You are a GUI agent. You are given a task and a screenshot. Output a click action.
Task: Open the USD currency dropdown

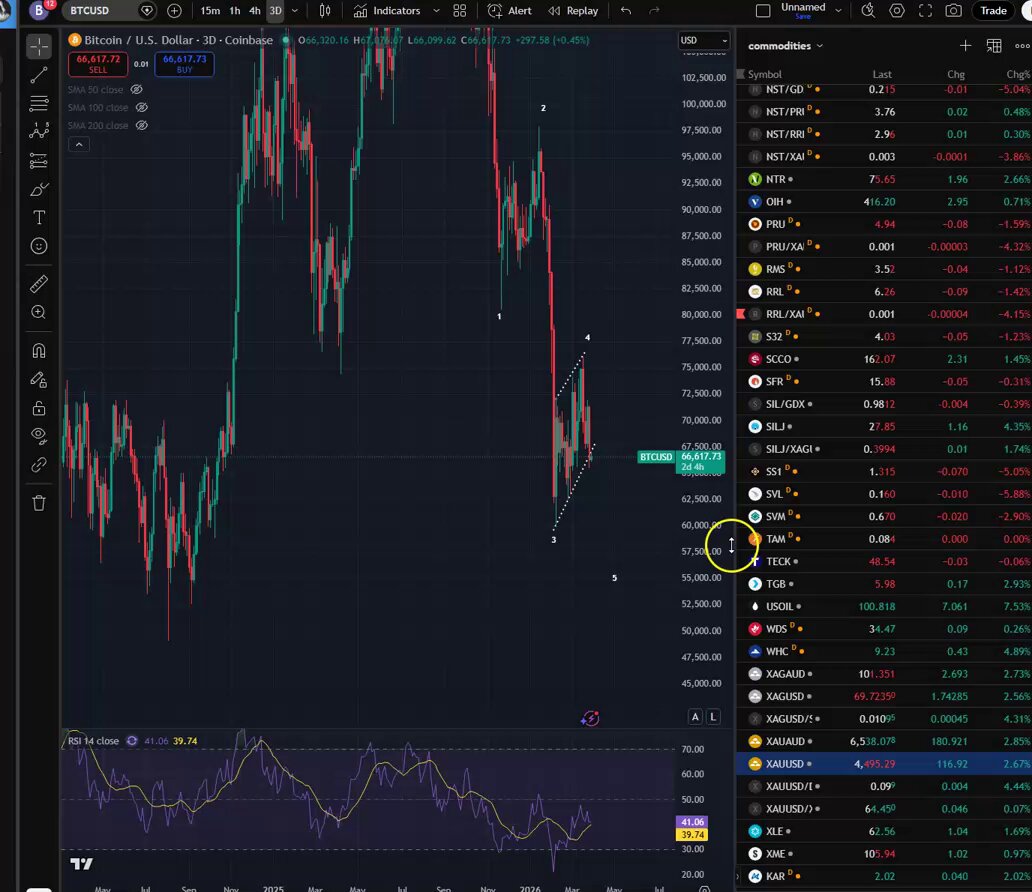point(704,40)
